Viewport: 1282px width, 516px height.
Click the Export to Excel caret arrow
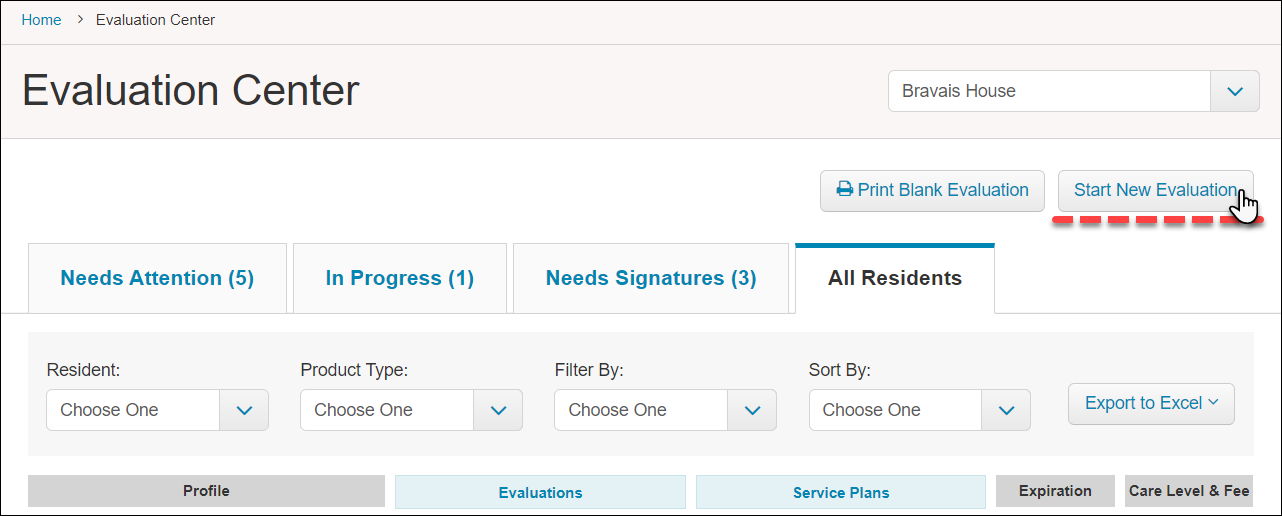1213,403
